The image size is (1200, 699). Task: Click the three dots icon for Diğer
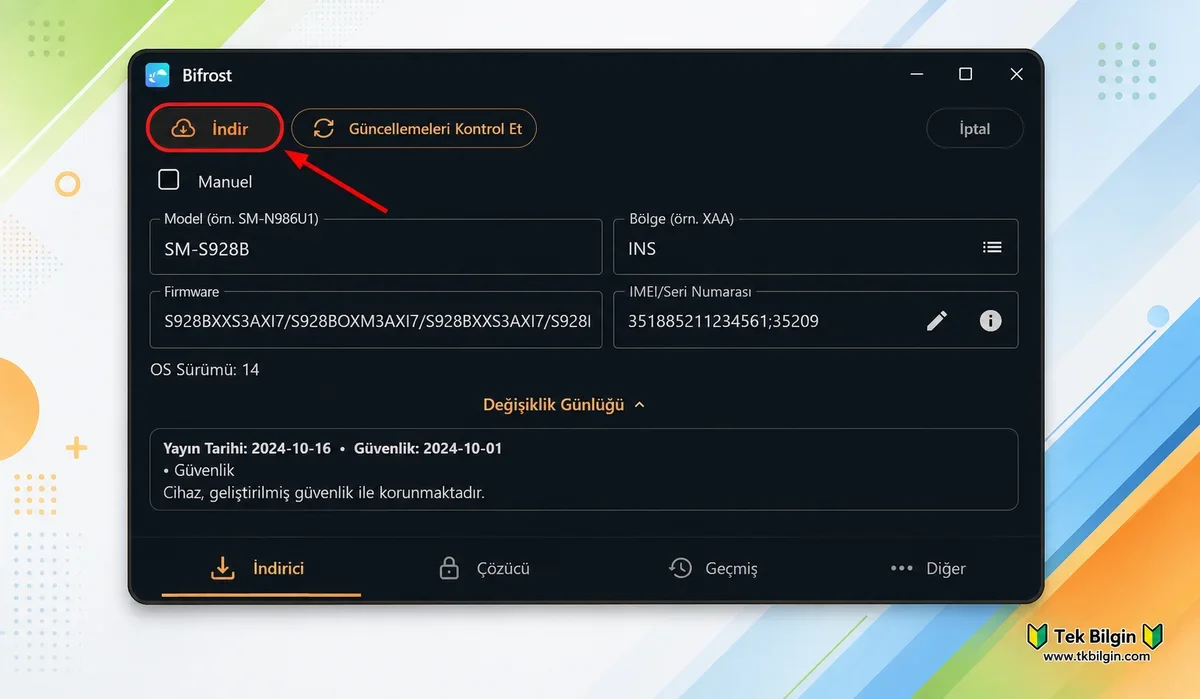click(901, 568)
